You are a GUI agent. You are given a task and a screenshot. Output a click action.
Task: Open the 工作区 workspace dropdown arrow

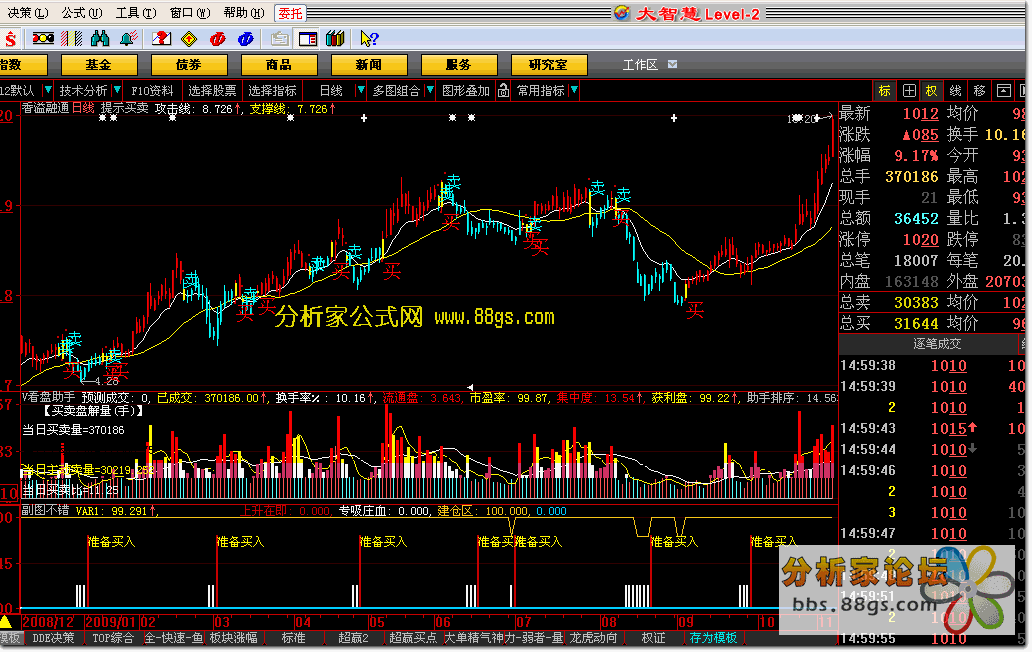click(x=672, y=64)
